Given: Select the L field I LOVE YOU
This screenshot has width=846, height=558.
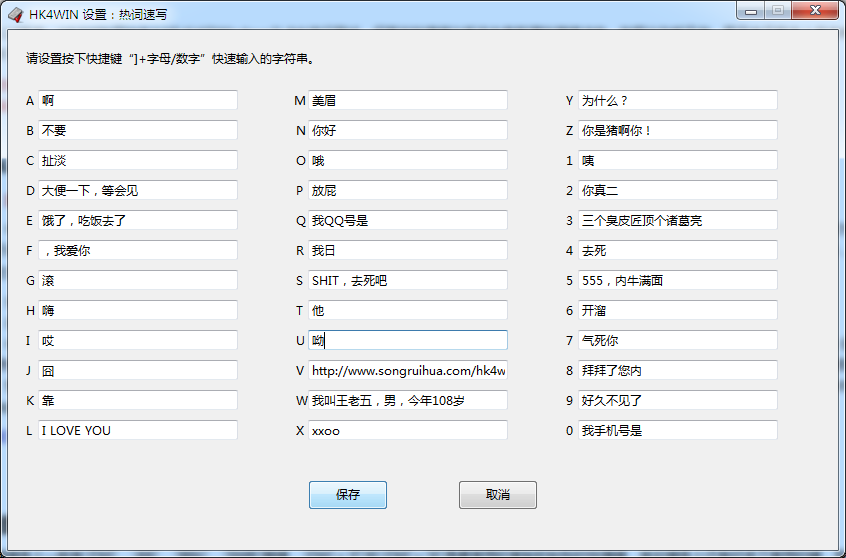Looking at the screenshot, I should [138, 431].
